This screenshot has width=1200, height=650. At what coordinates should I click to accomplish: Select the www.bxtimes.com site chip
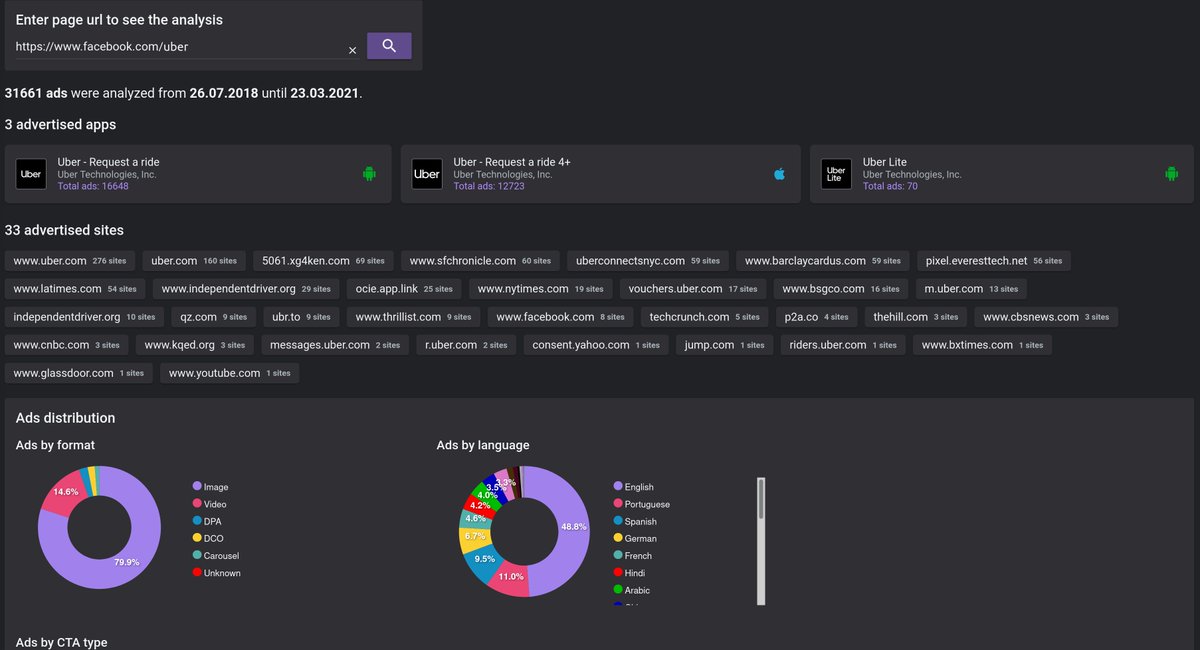tap(981, 345)
